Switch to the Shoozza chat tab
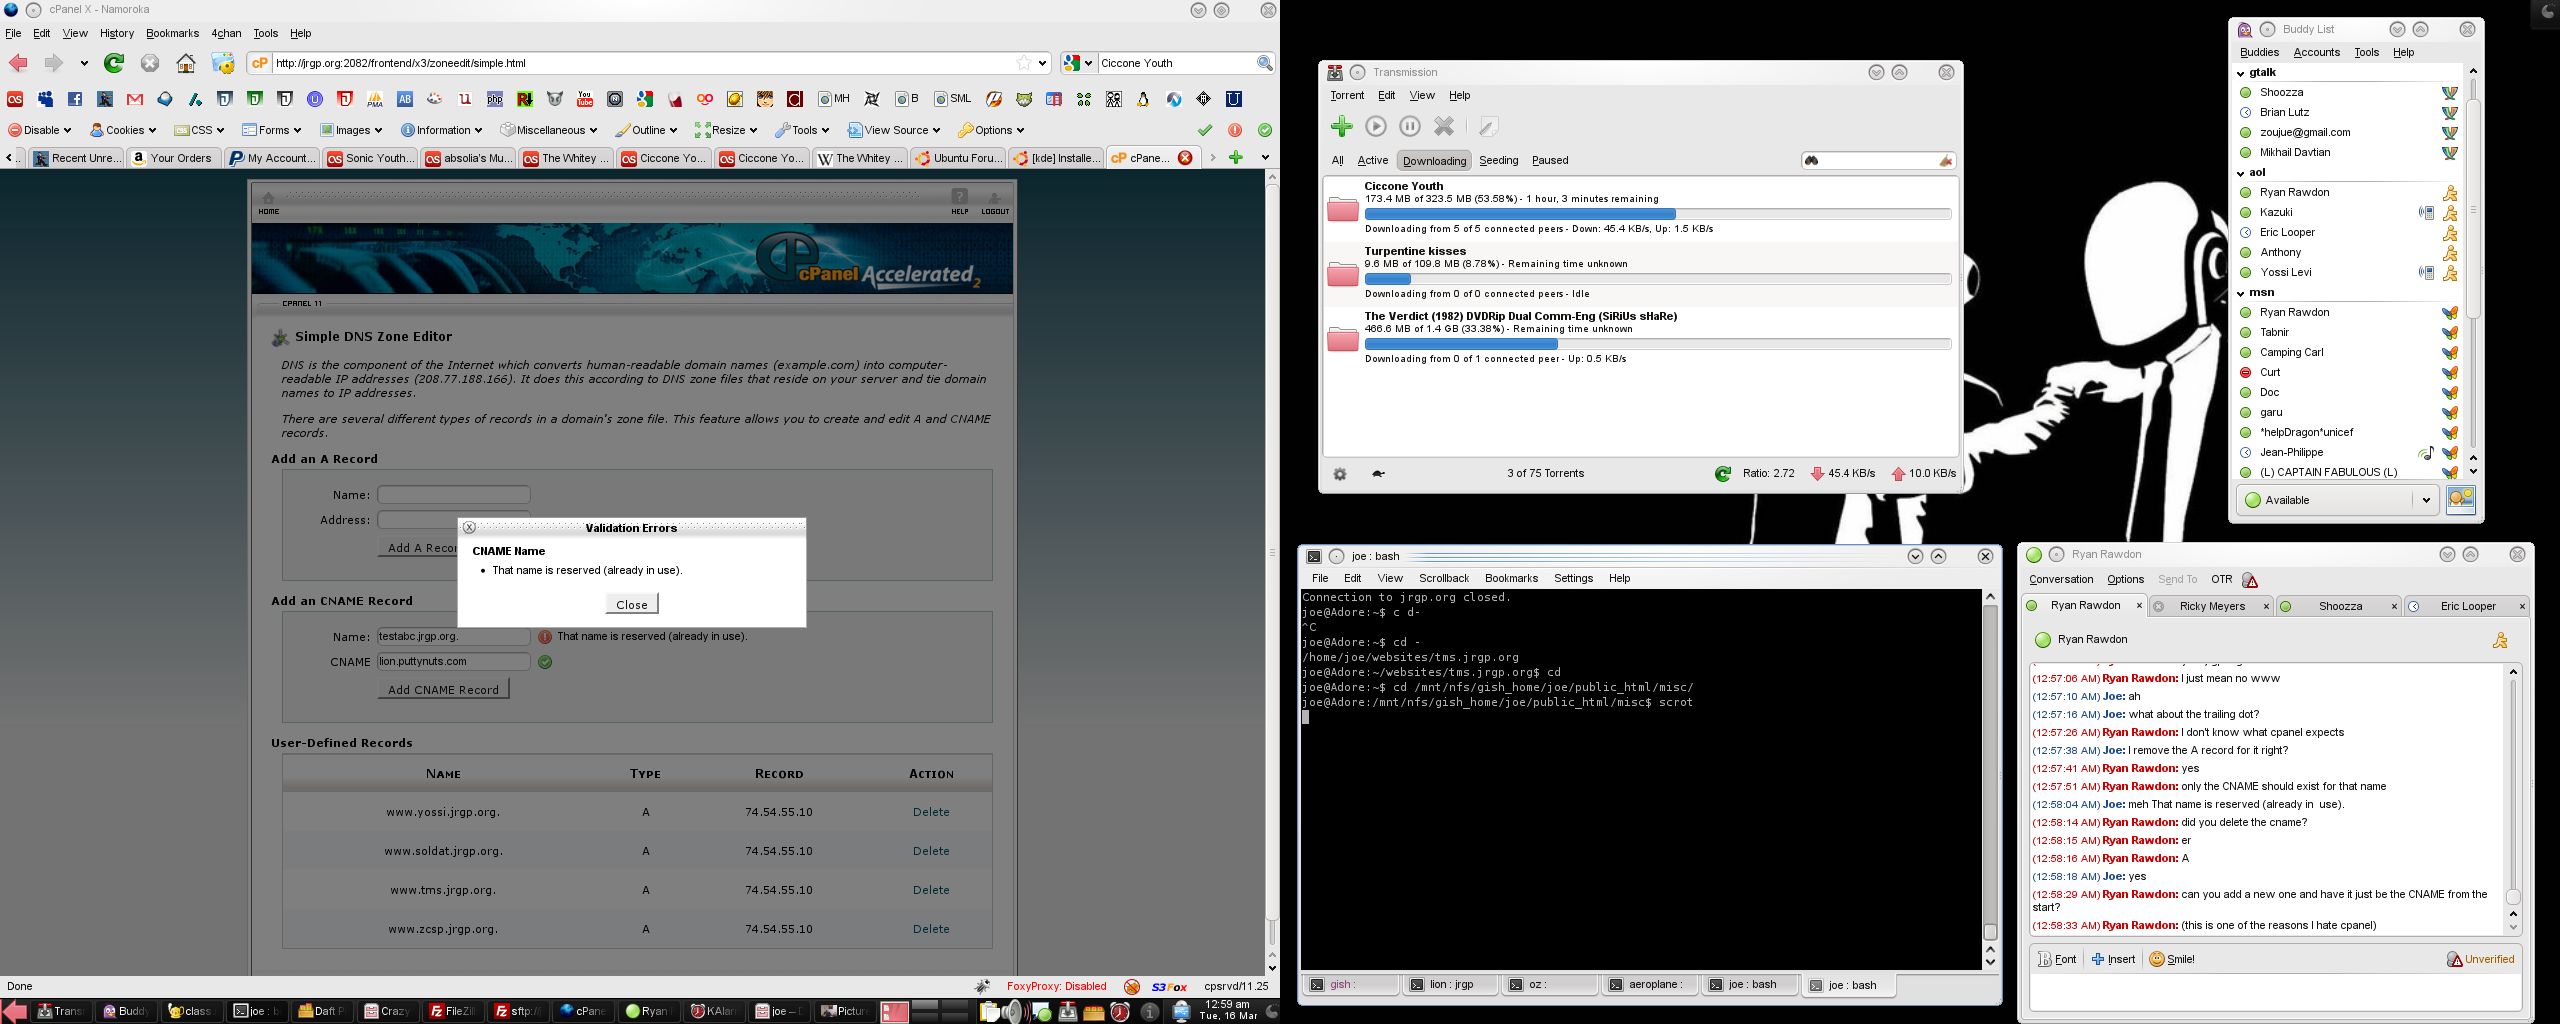The height and width of the screenshot is (1024, 2560). click(x=2340, y=606)
